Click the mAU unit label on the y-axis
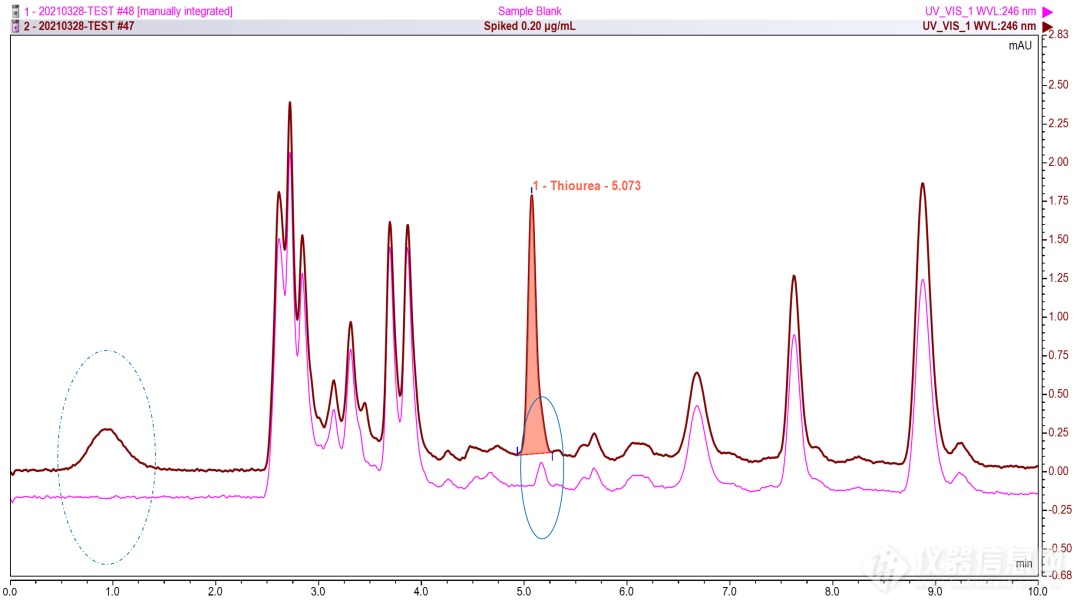This screenshot has height=607, width=1080. 1019,46
